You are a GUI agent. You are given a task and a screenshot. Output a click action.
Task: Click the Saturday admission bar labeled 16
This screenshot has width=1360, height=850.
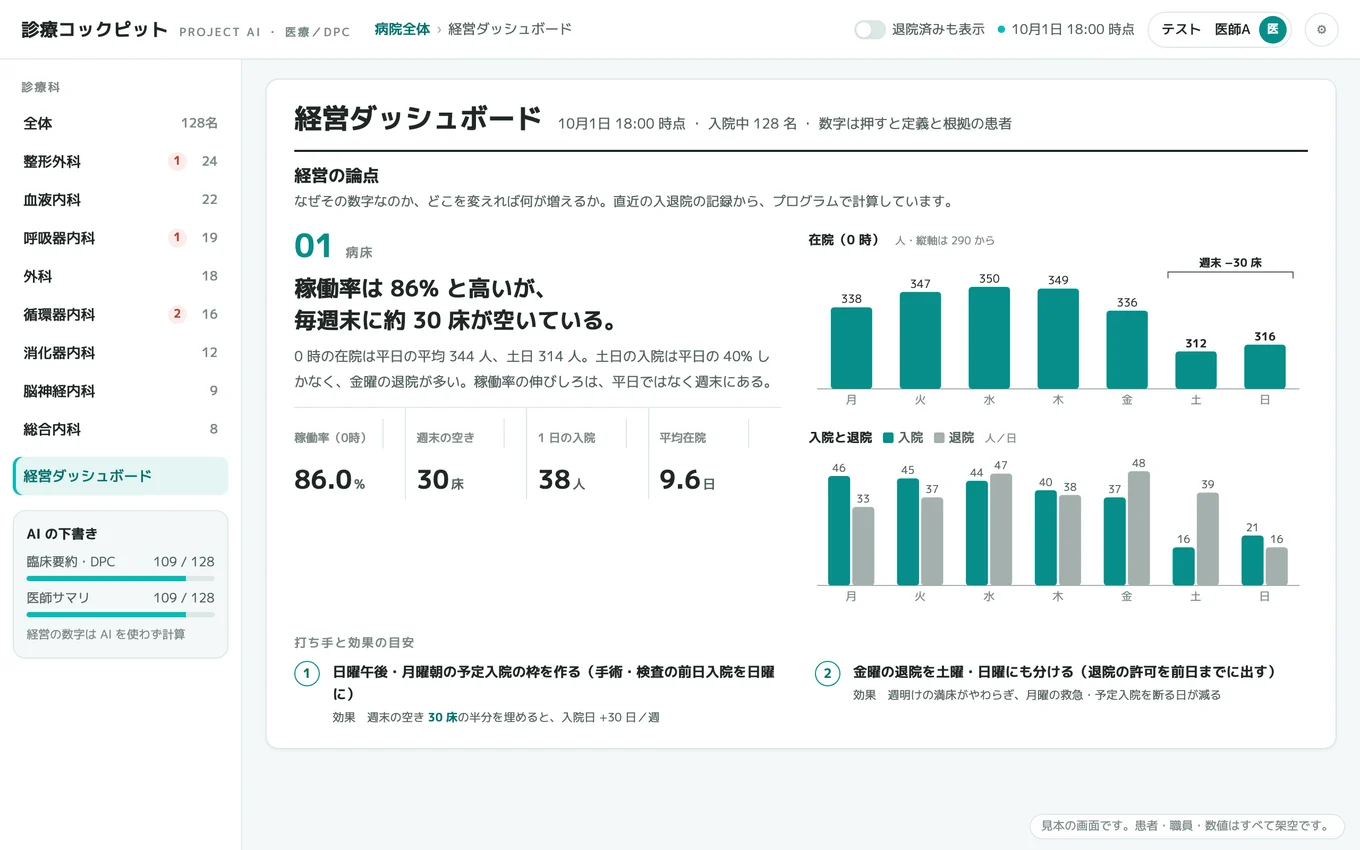coord(1184,566)
